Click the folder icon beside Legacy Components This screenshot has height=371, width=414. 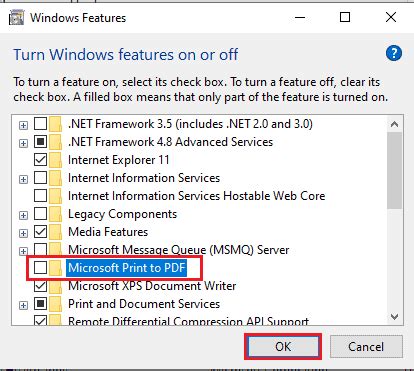56,214
